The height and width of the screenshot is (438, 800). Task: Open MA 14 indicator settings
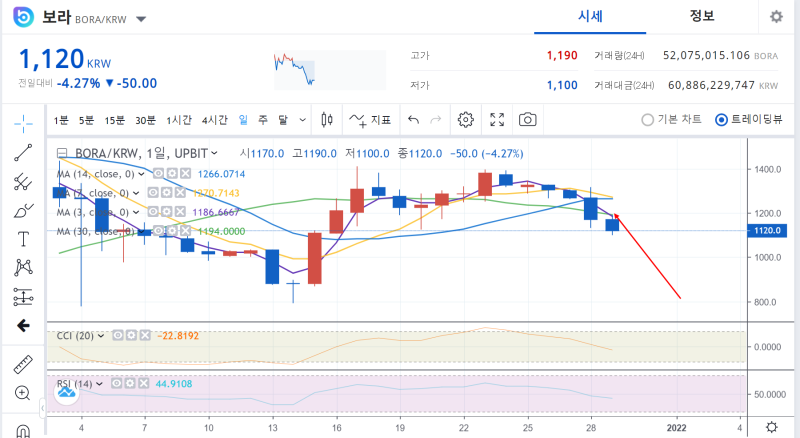point(172,174)
